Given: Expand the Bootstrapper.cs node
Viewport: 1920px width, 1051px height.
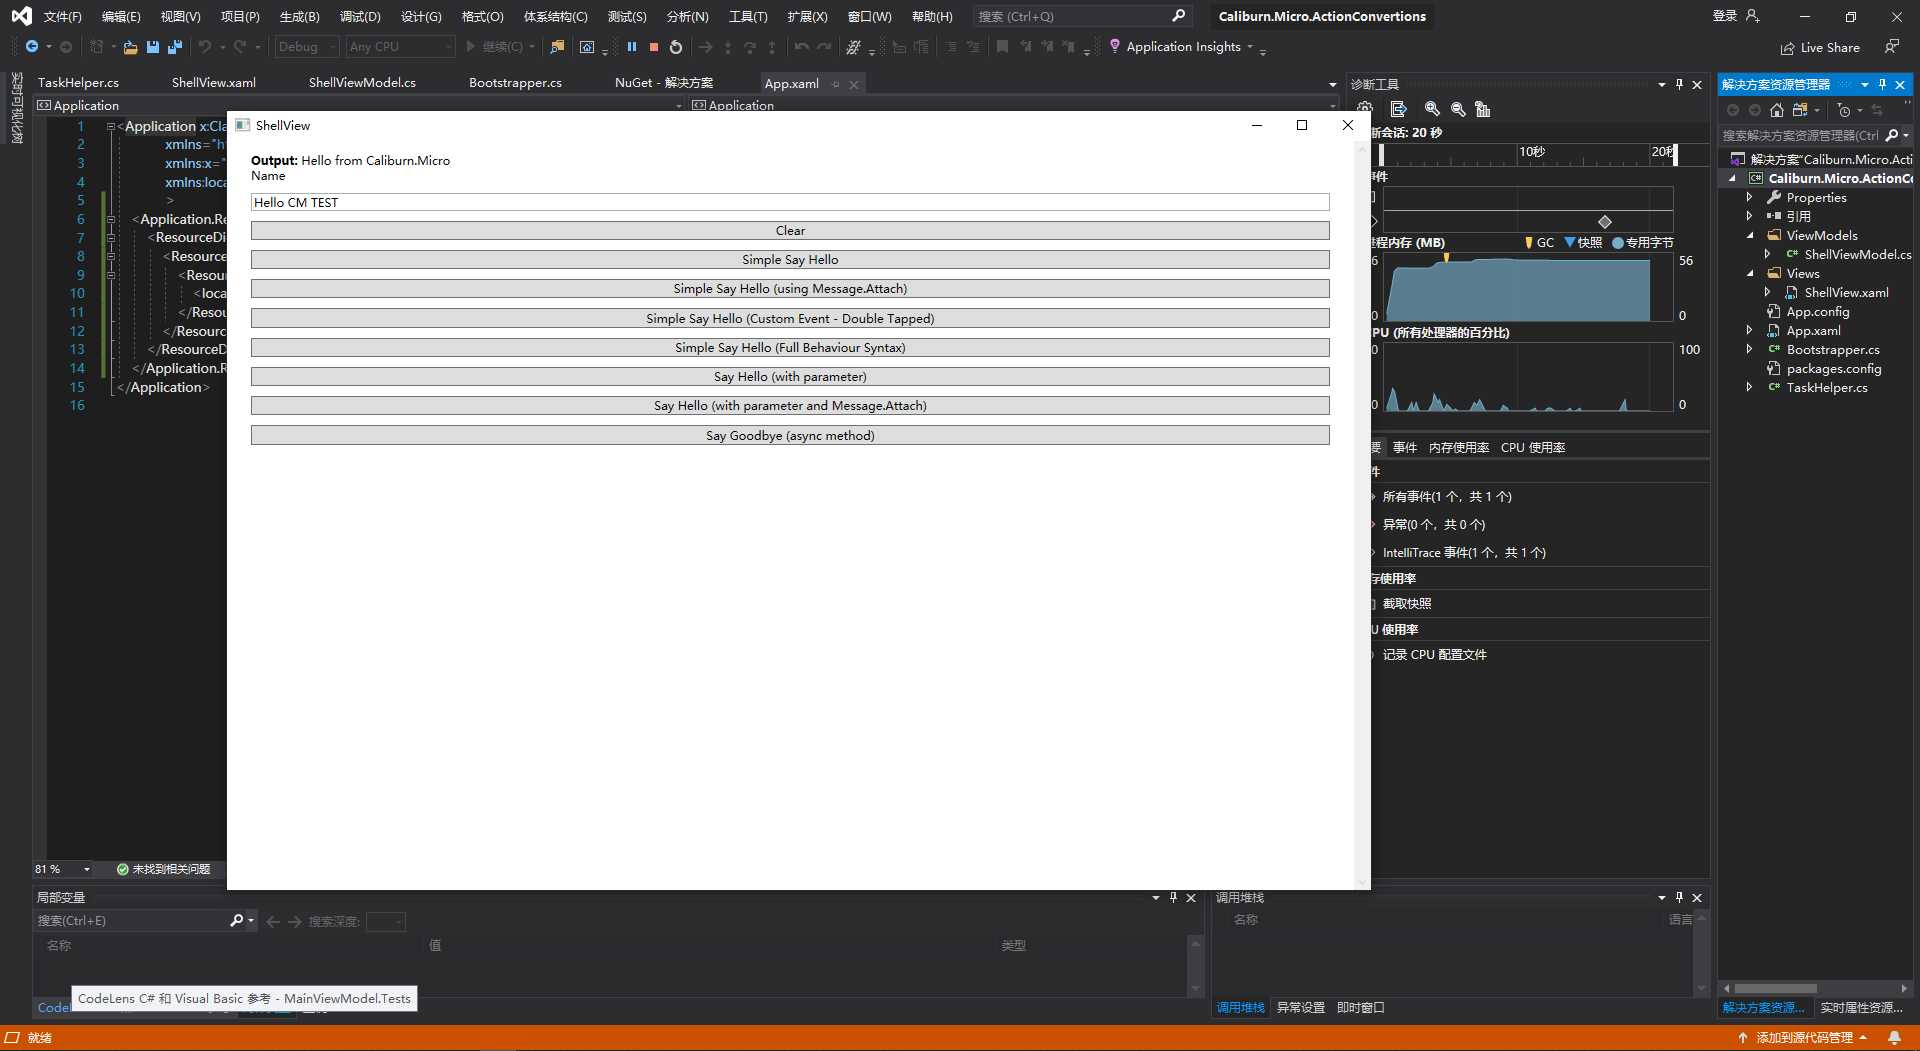Looking at the screenshot, I should pyautogui.click(x=1749, y=349).
